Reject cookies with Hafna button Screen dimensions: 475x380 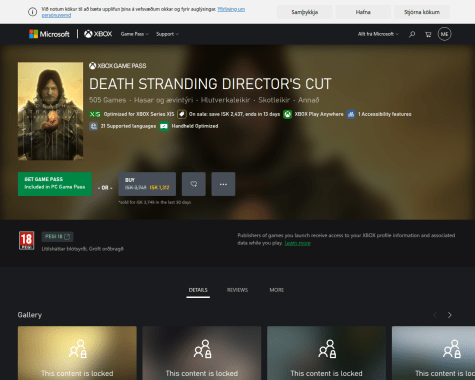(363, 12)
